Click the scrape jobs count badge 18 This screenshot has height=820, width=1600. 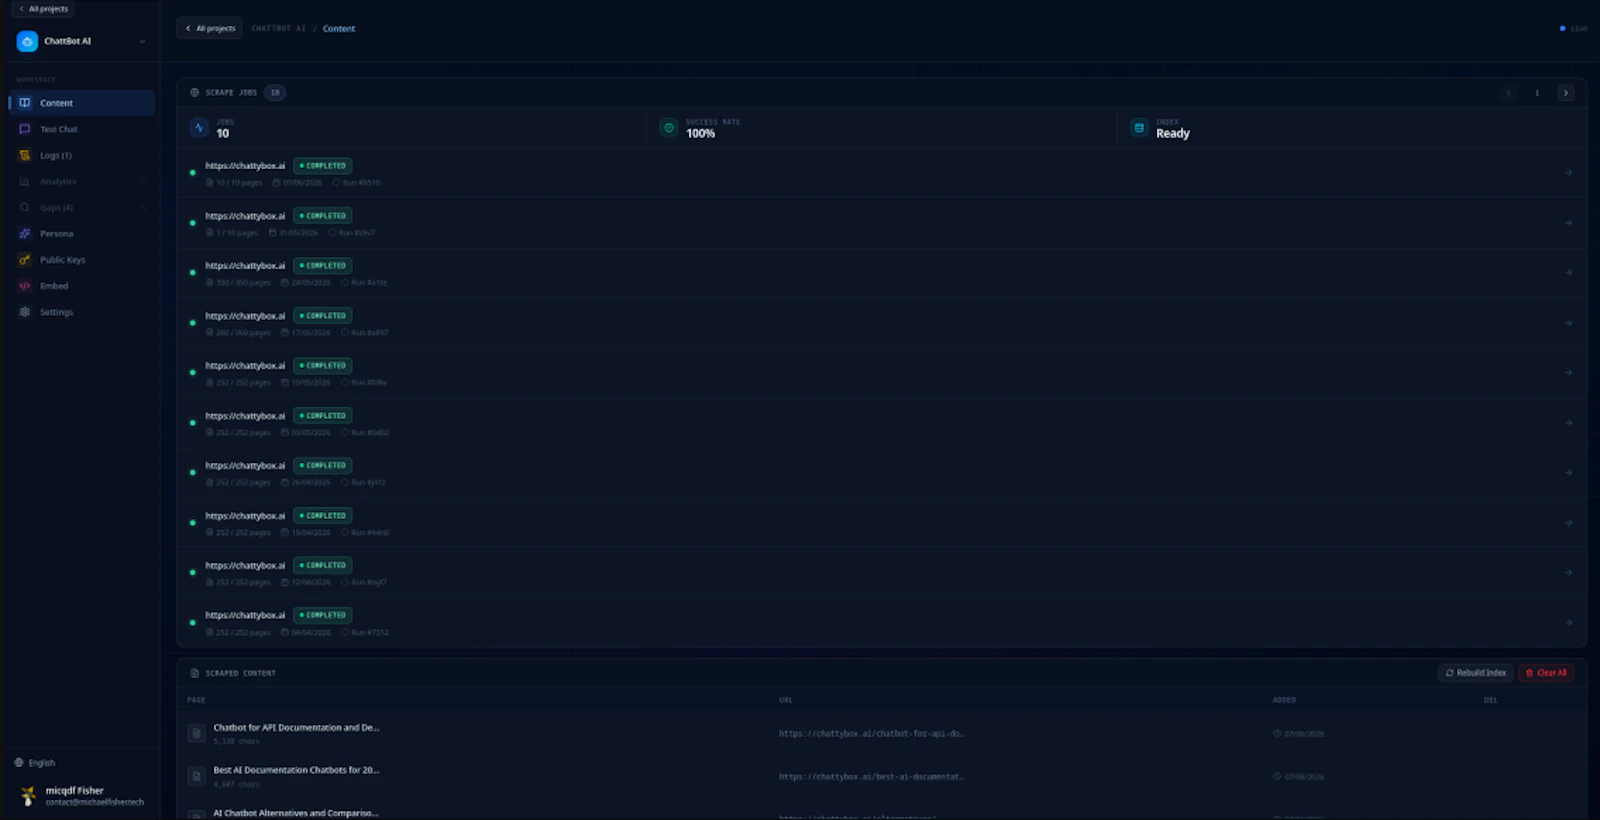pos(275,92)
